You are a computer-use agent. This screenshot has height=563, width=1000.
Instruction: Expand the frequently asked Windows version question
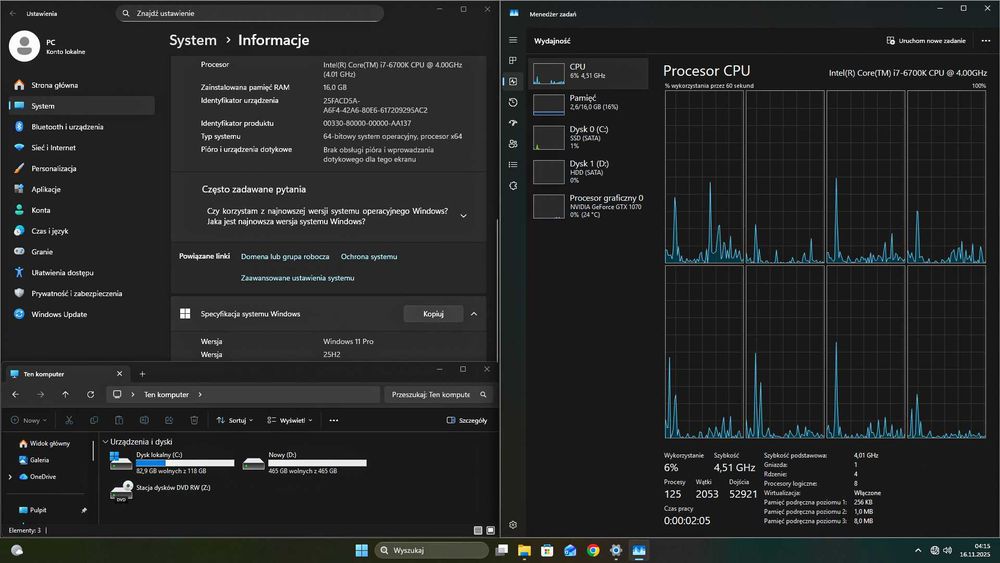(x=464, y=216)
